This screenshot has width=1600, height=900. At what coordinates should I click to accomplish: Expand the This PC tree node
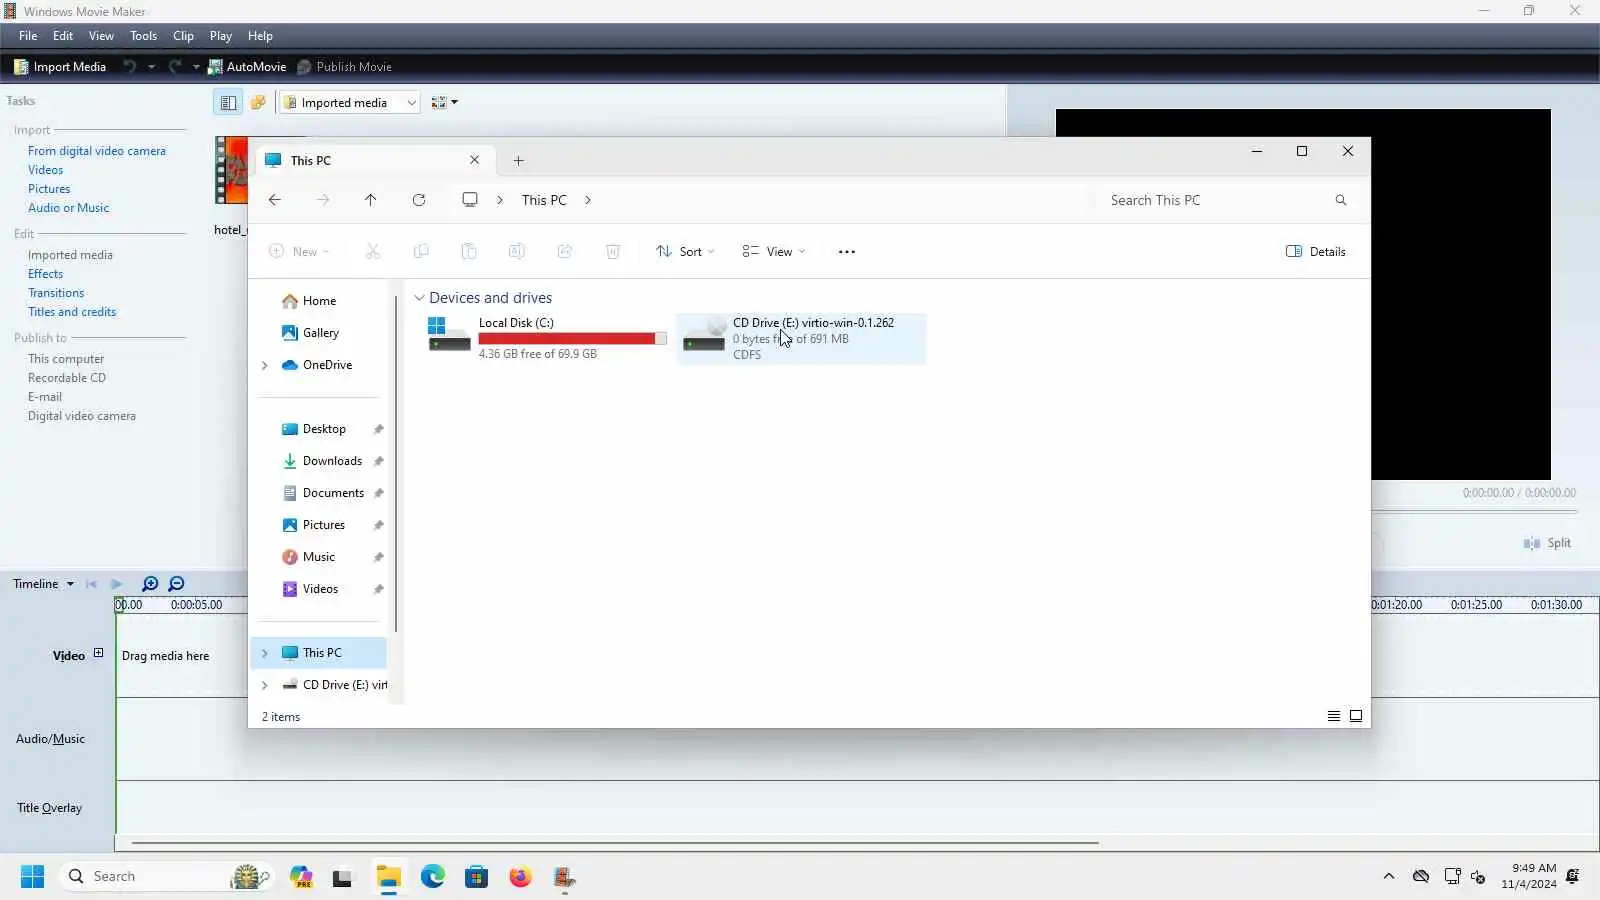point(265,653)
